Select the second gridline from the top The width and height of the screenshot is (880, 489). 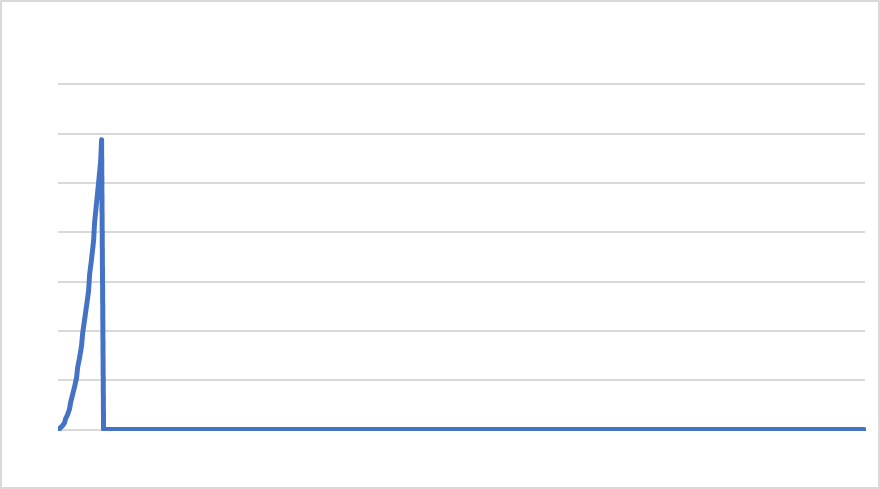pyautogui.click(x=461, y=134)
